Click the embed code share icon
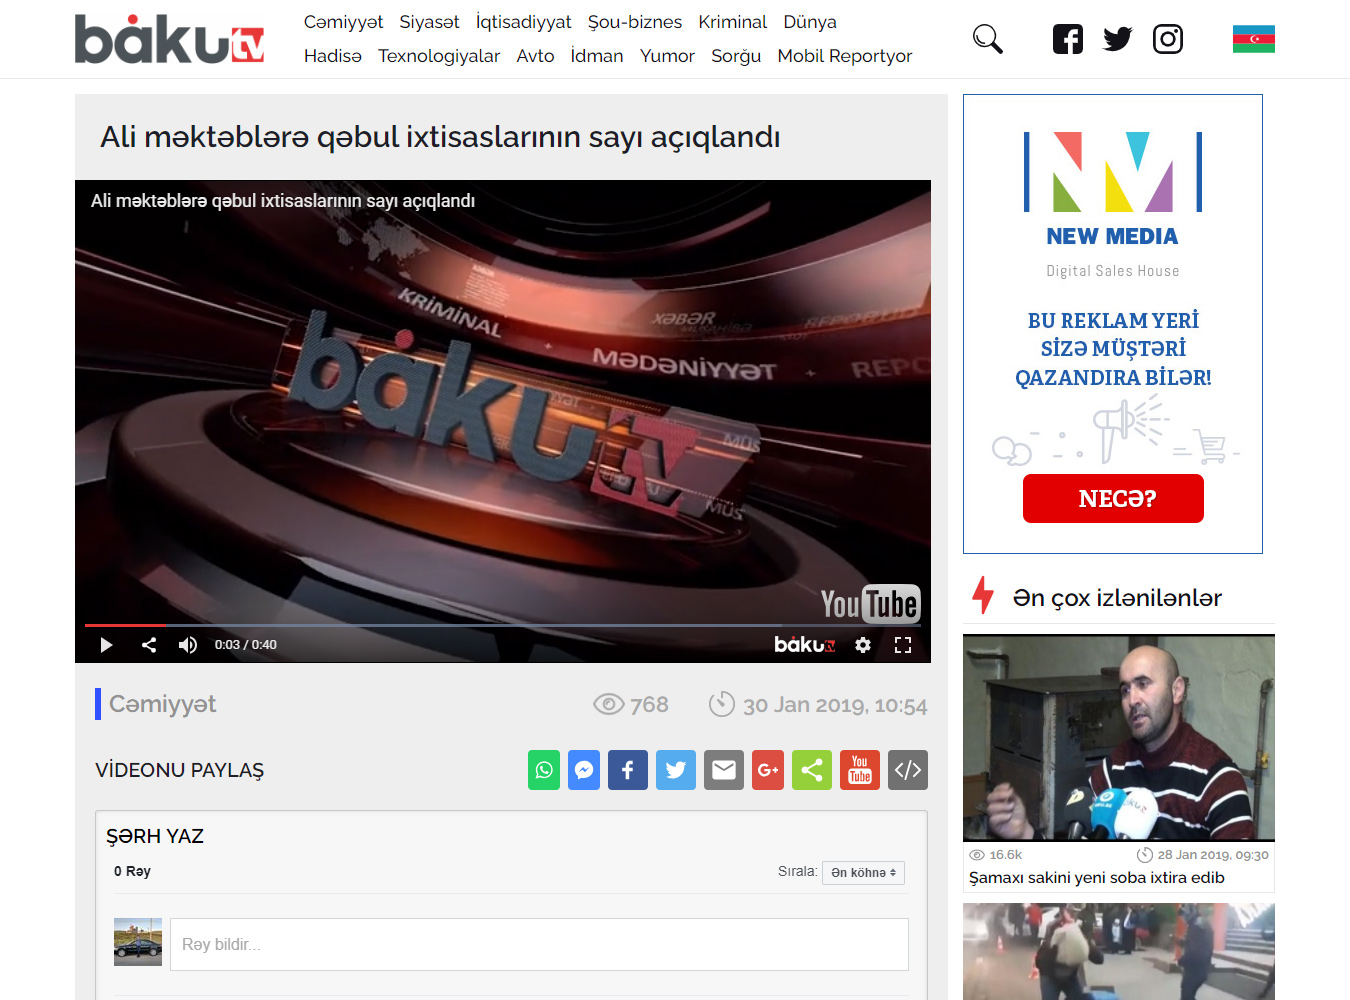Image resolution: width=1350 pixels, height=1000 pixels. point(908,770)
